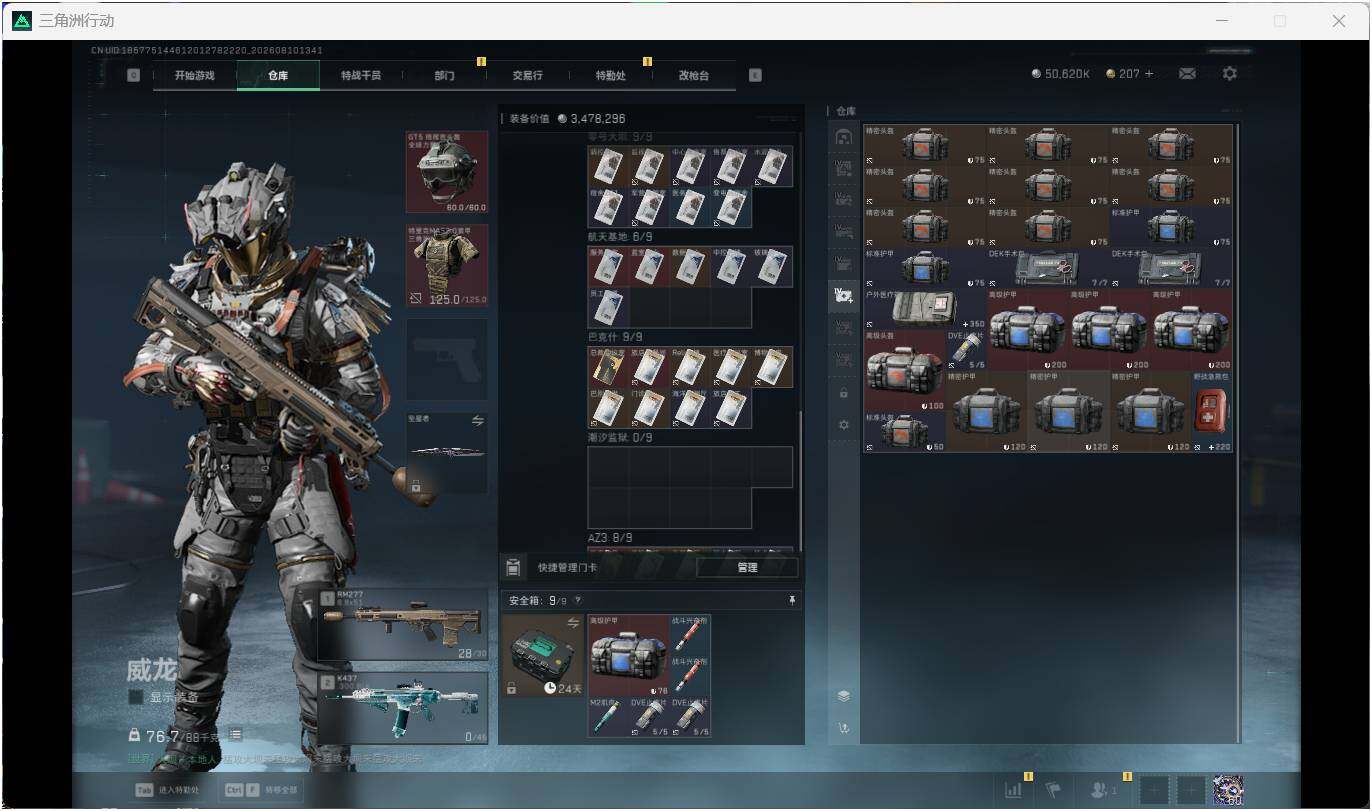Select the 特里克 MAS2.0 body armor slot
Screen dimensions: 1372x811
coord(447,265)
